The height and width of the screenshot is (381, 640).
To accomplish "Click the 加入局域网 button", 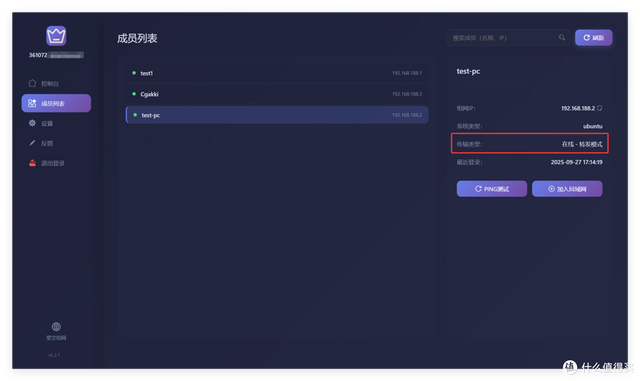I will pyautogui.click(x=567, y=189).
